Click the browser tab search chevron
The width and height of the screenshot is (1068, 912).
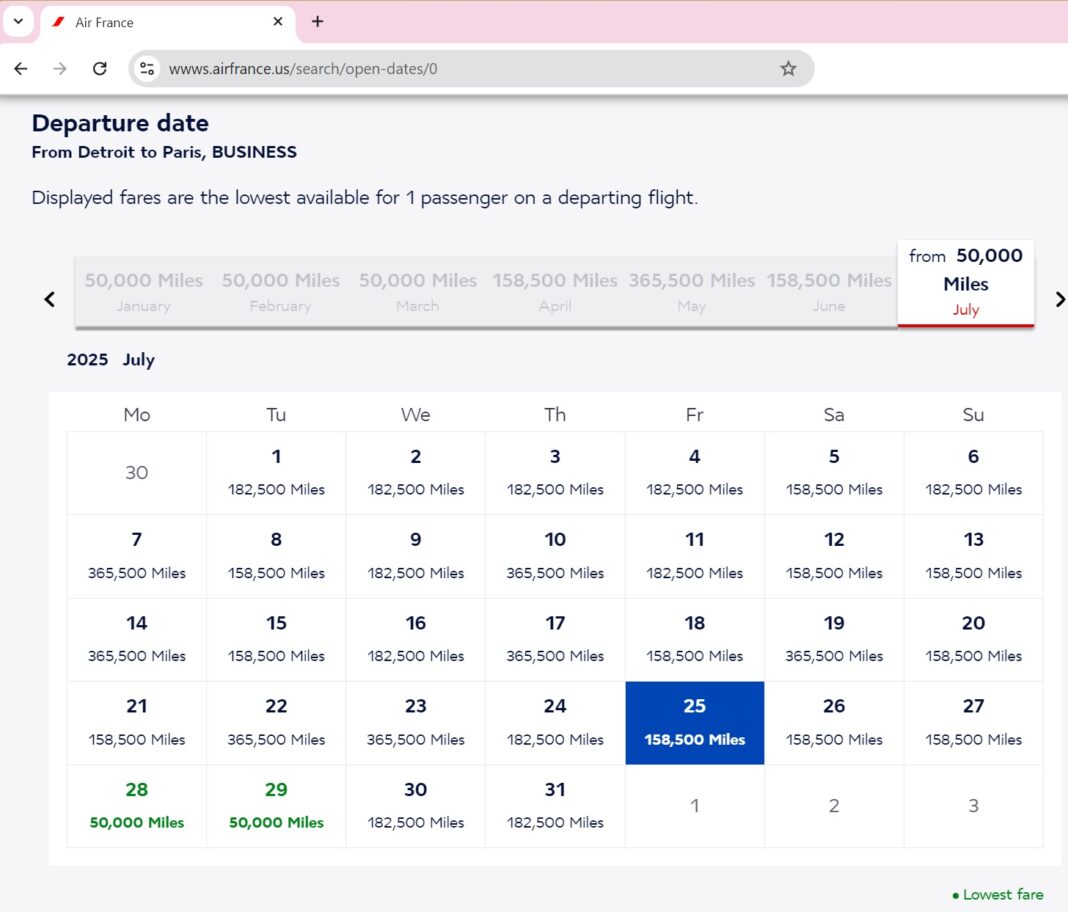point(18,21)
